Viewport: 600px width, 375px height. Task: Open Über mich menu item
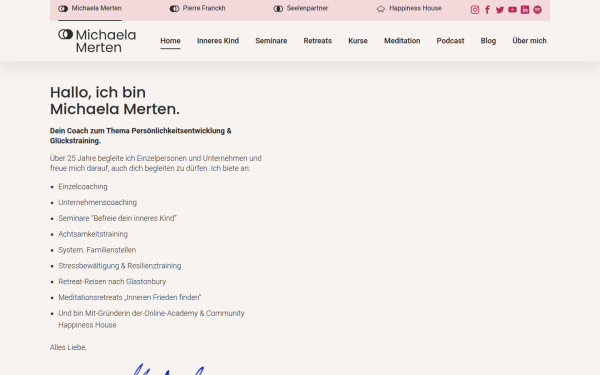529,41
